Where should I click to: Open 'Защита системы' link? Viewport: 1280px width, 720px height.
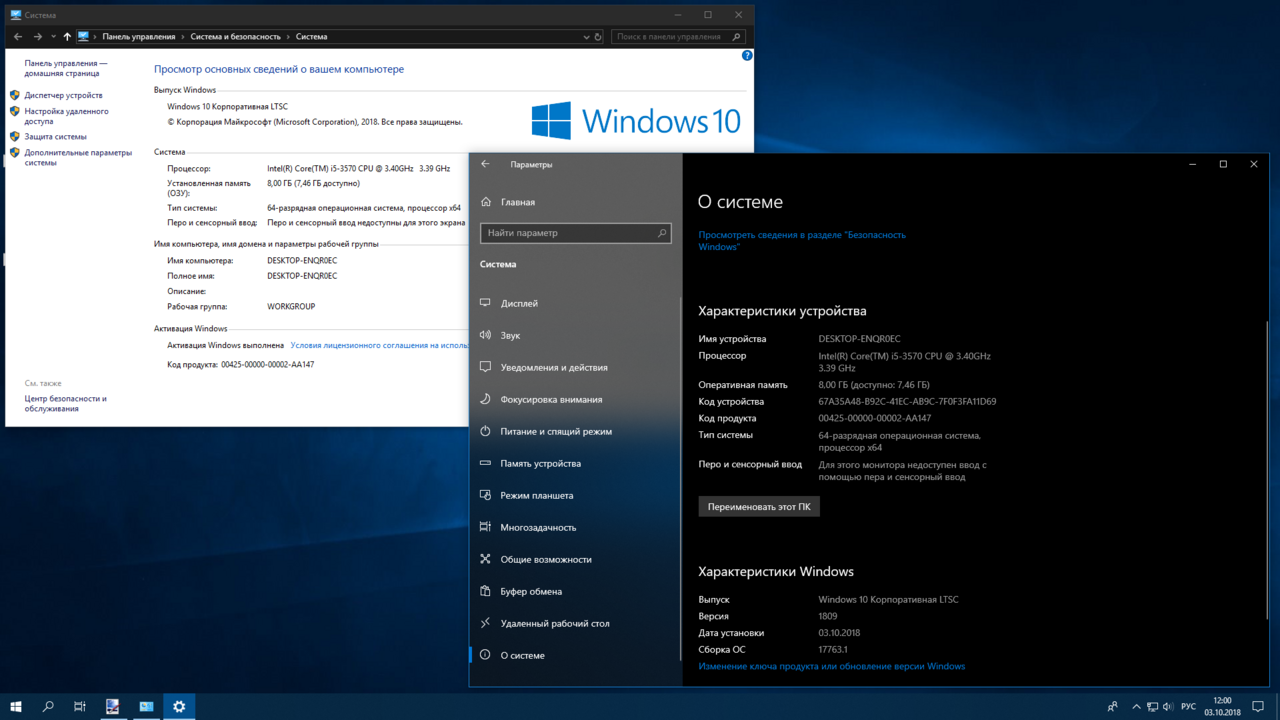56,136
